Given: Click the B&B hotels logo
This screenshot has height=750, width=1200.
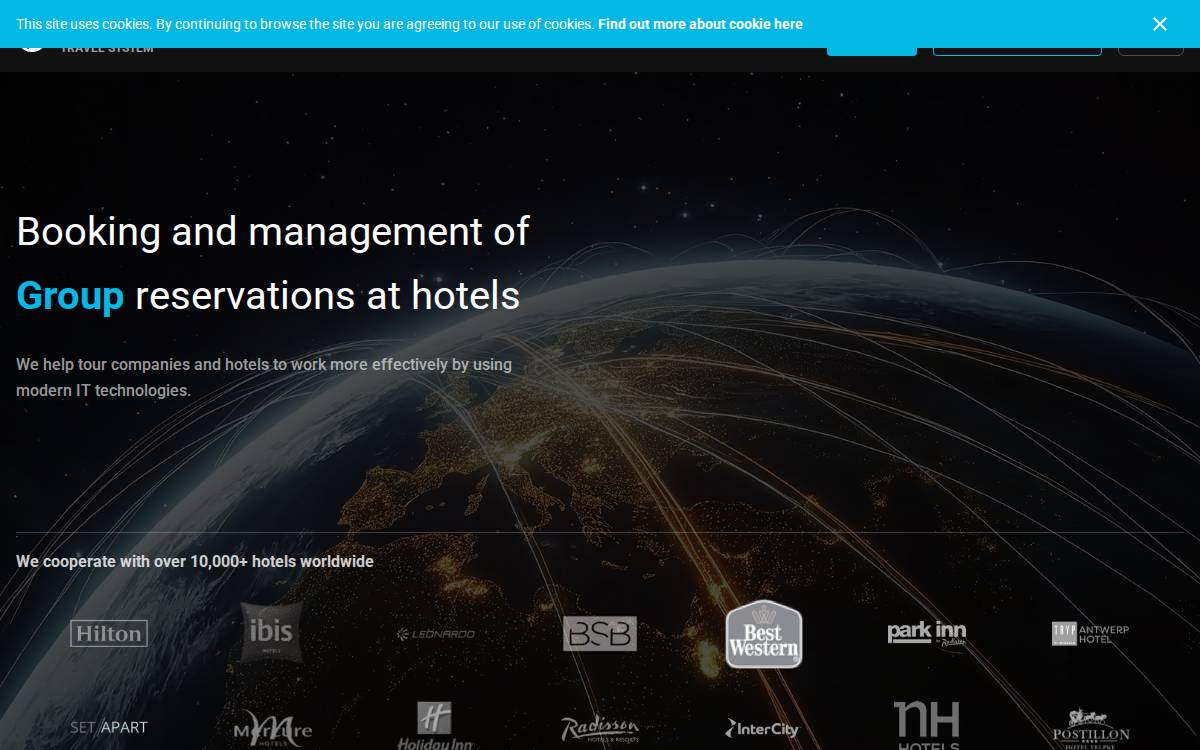Looking at the screenshot, I should (600, 633).
